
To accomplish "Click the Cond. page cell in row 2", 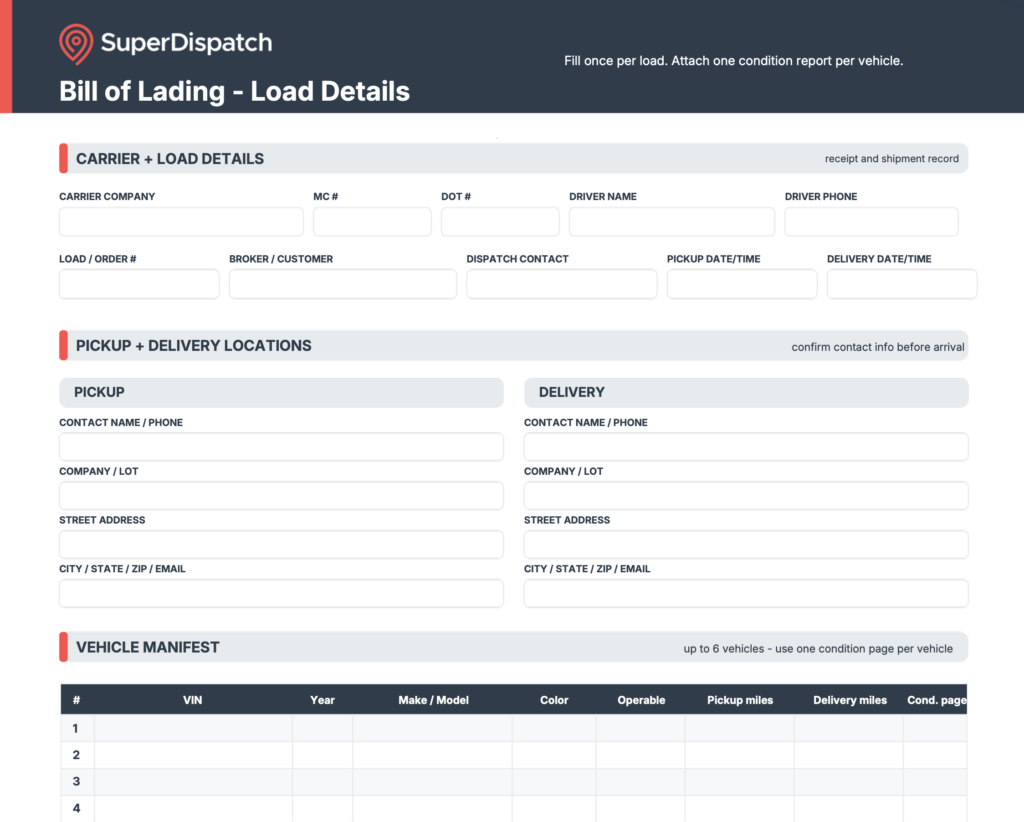I will click(935, 755).
